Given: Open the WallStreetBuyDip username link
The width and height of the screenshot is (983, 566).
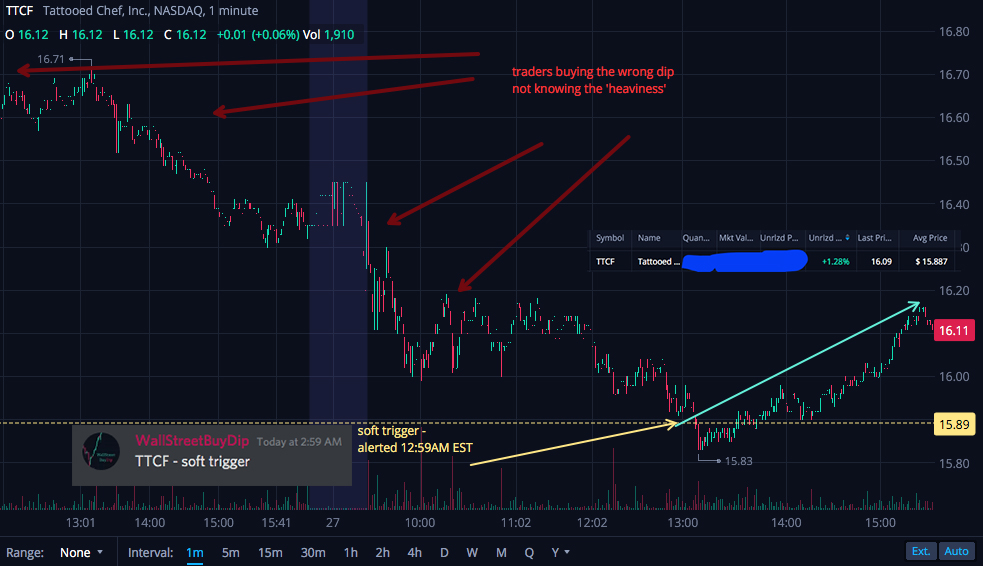Looking at the screenshot, I should click(192, 441).
